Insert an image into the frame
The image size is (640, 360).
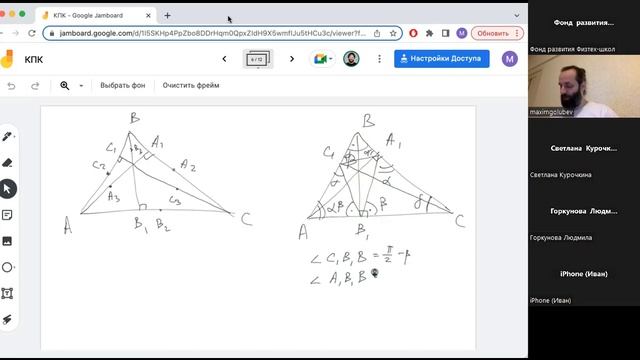[7, 241]
